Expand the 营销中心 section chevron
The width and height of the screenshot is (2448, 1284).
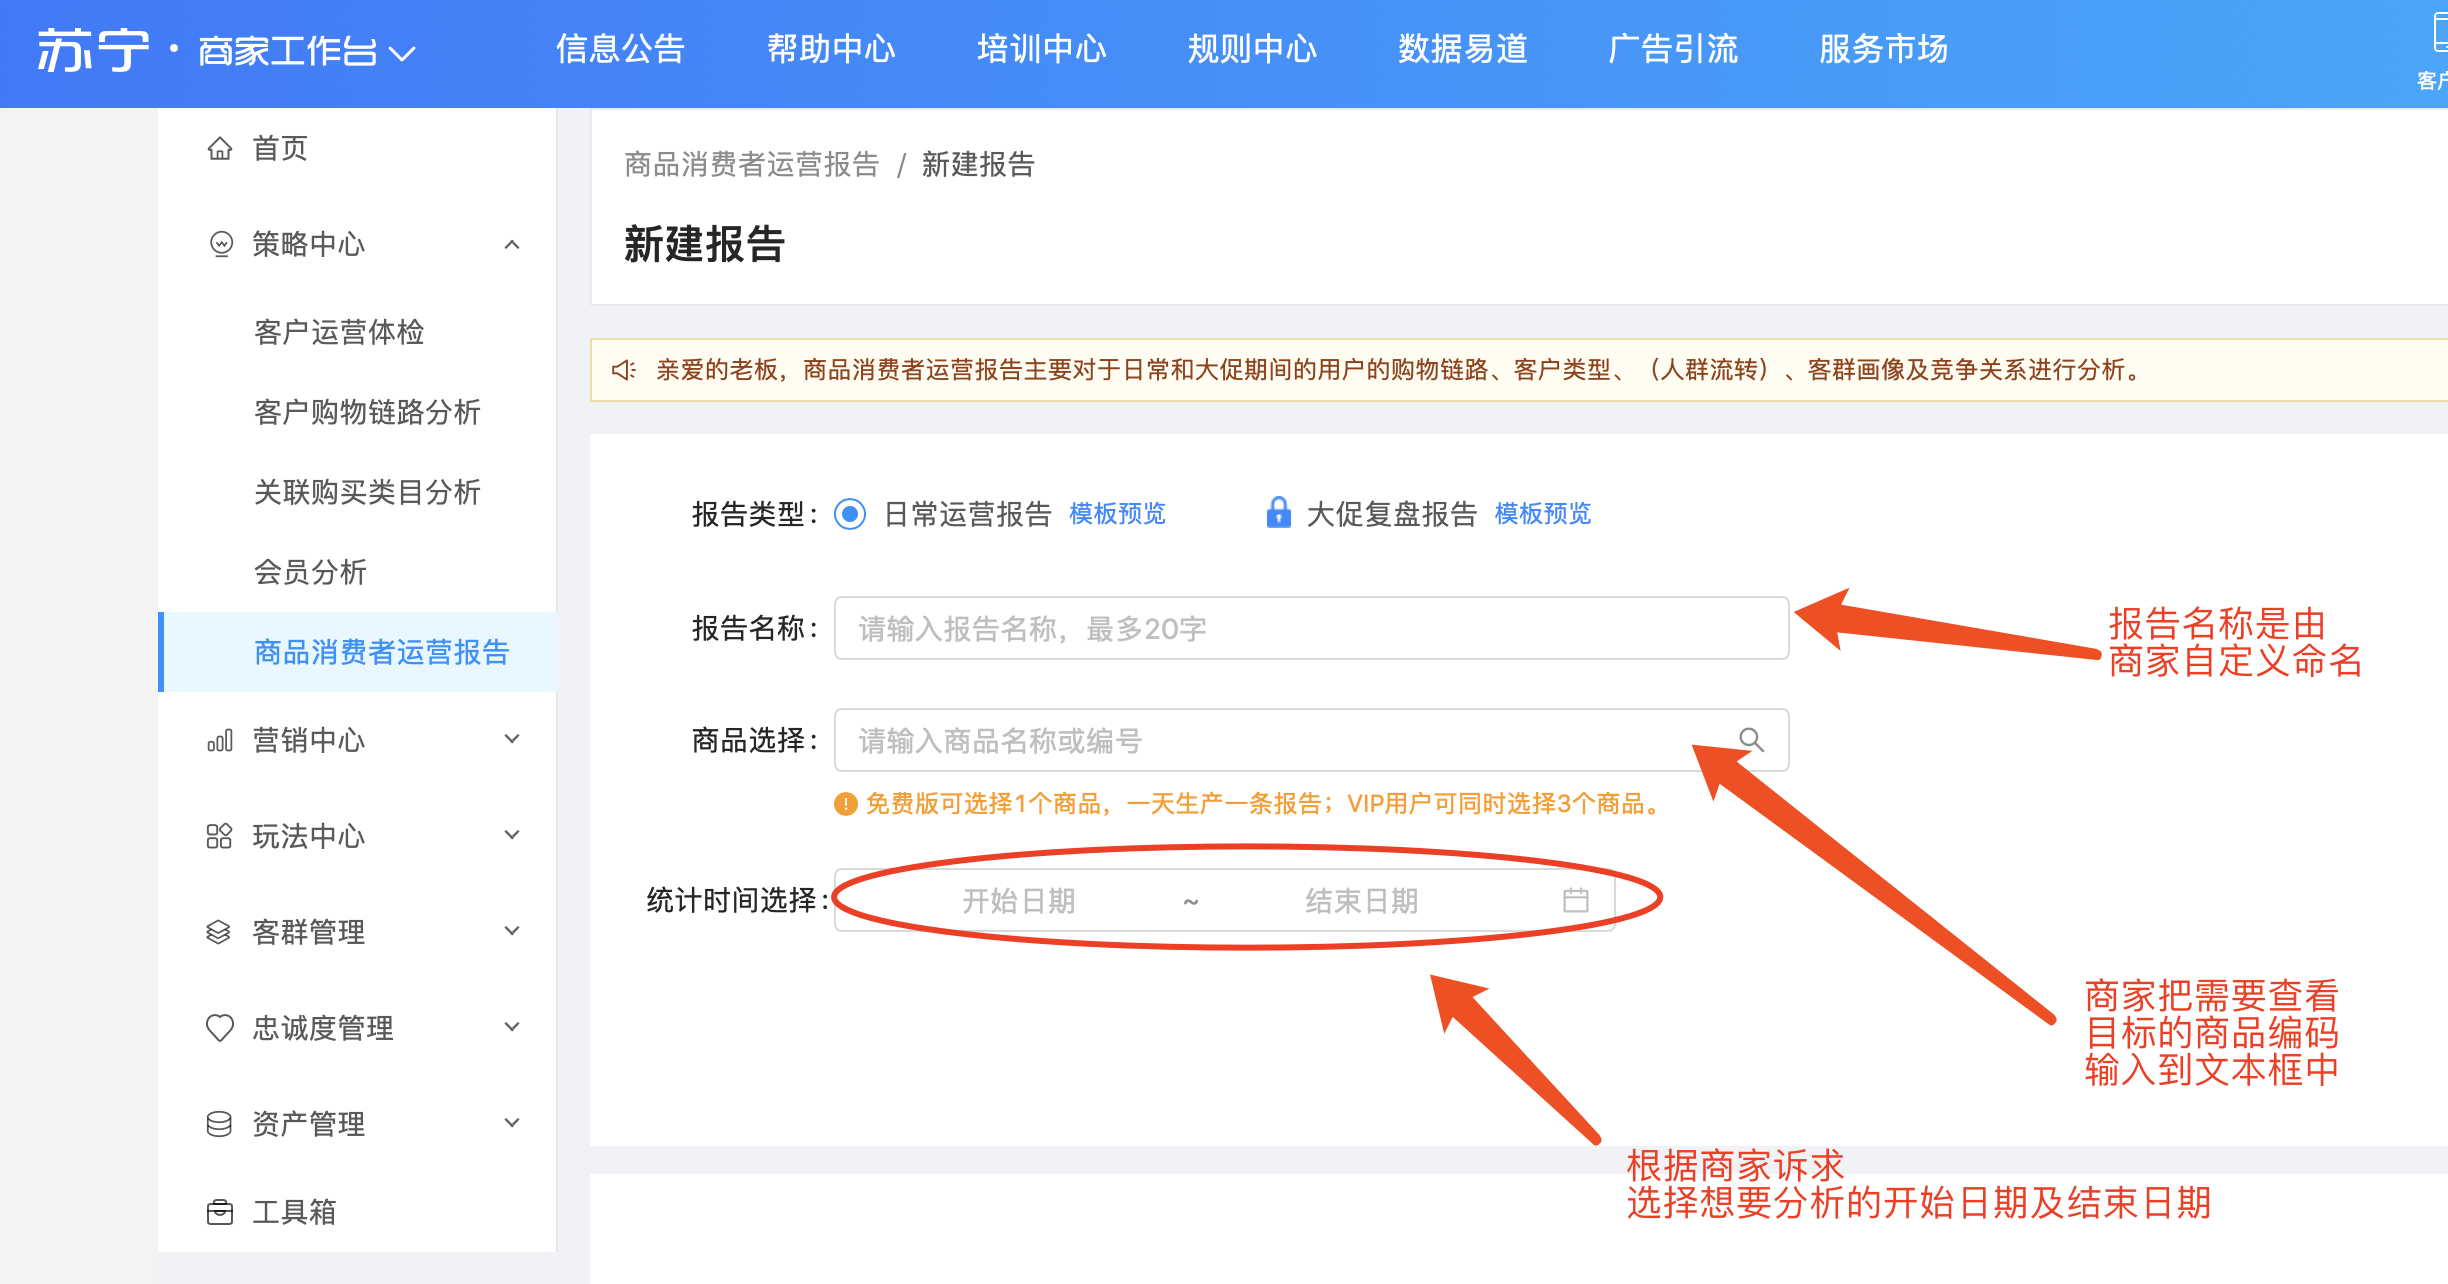512,740
